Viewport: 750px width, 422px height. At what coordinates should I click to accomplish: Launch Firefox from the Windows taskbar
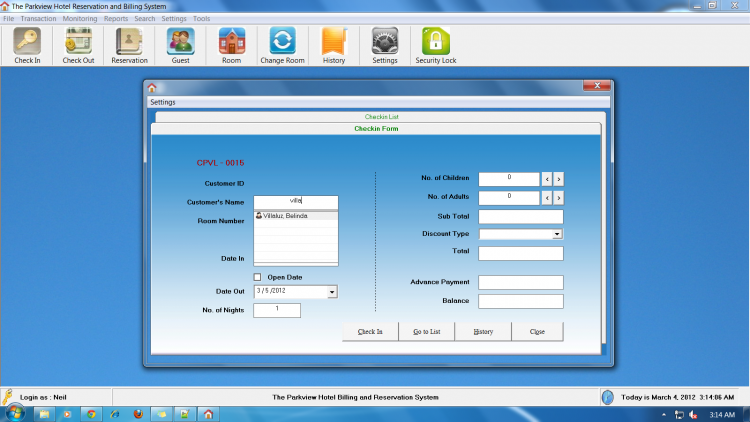(x=138, y=414)
